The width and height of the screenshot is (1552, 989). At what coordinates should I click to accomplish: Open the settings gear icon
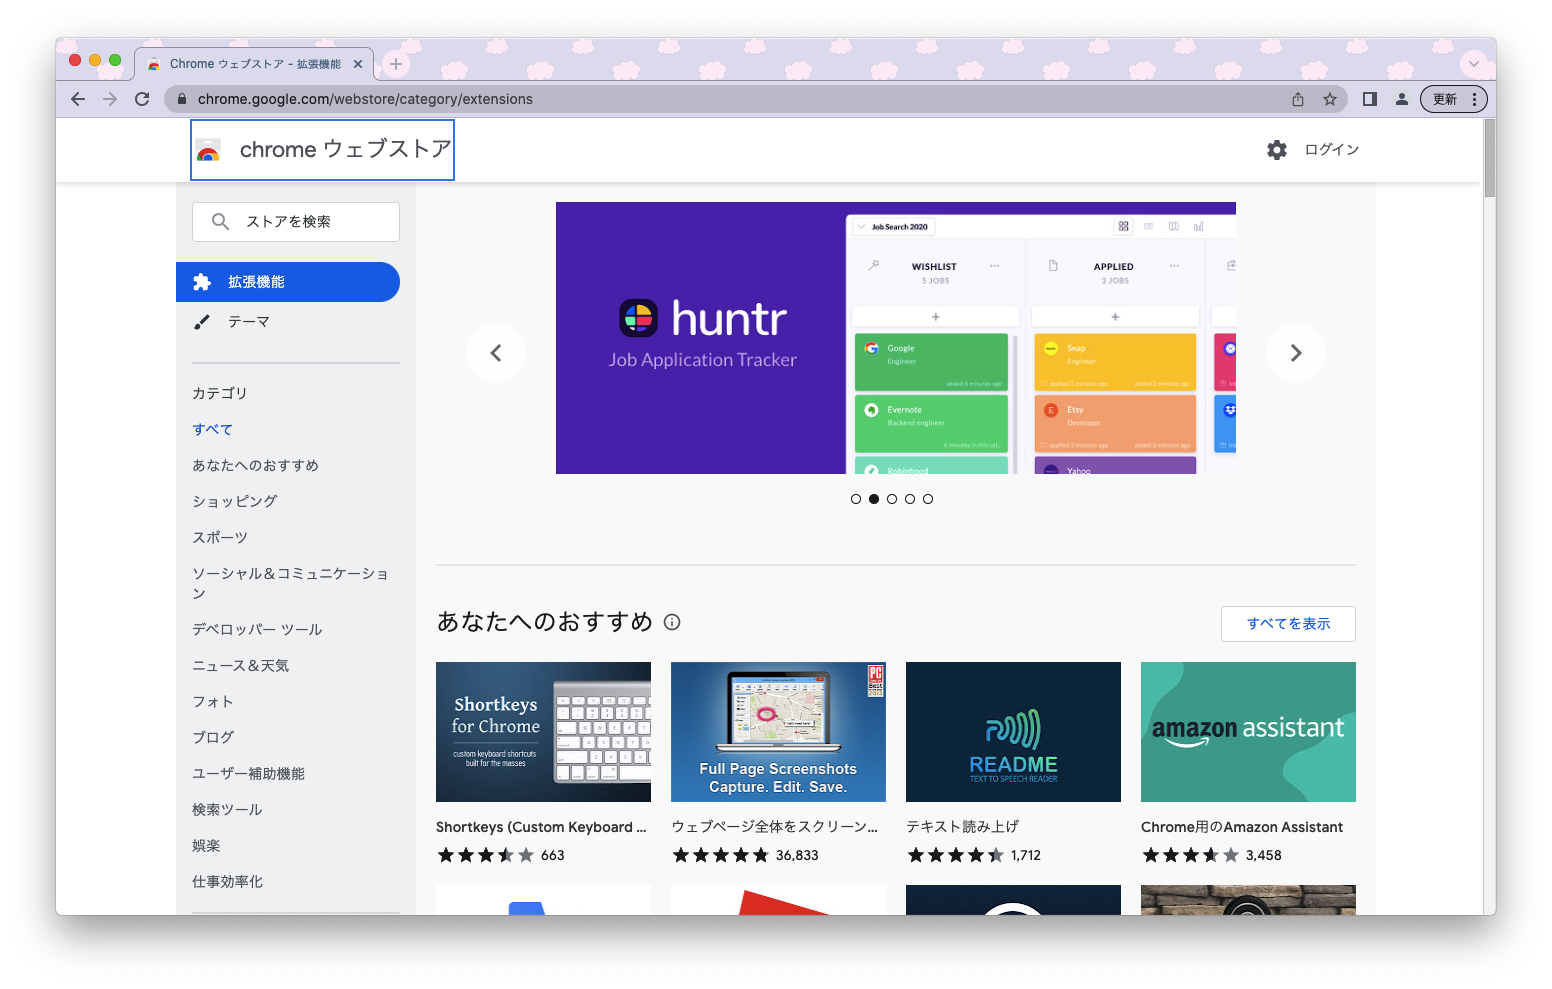coord(1277,150)
